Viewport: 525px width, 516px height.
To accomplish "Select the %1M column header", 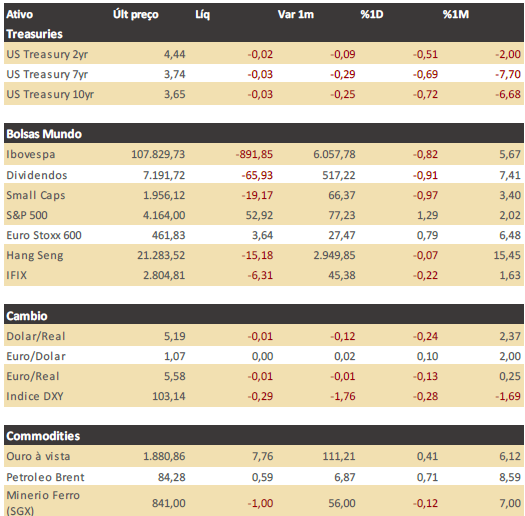I will [x=456, y=14].
